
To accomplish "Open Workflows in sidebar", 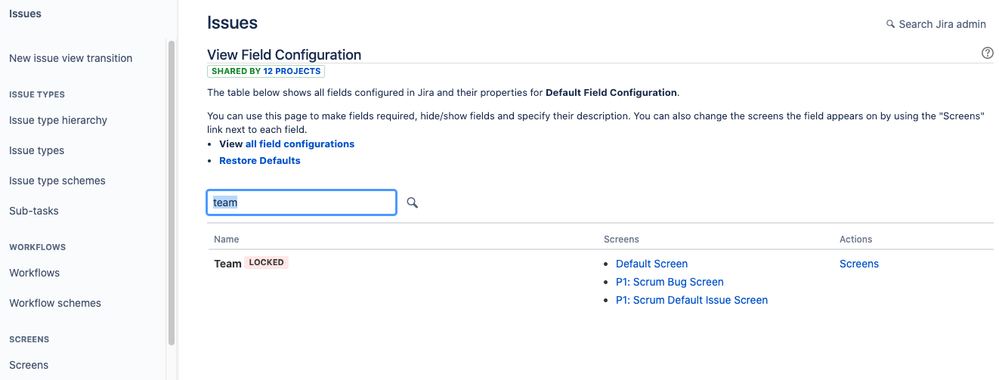I will (x=34, y=272).
